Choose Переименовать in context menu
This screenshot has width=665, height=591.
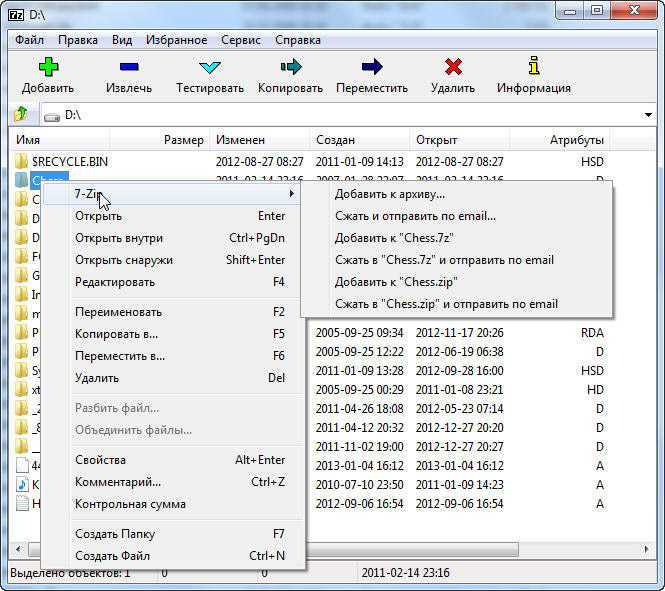click(x=172, y=312)
